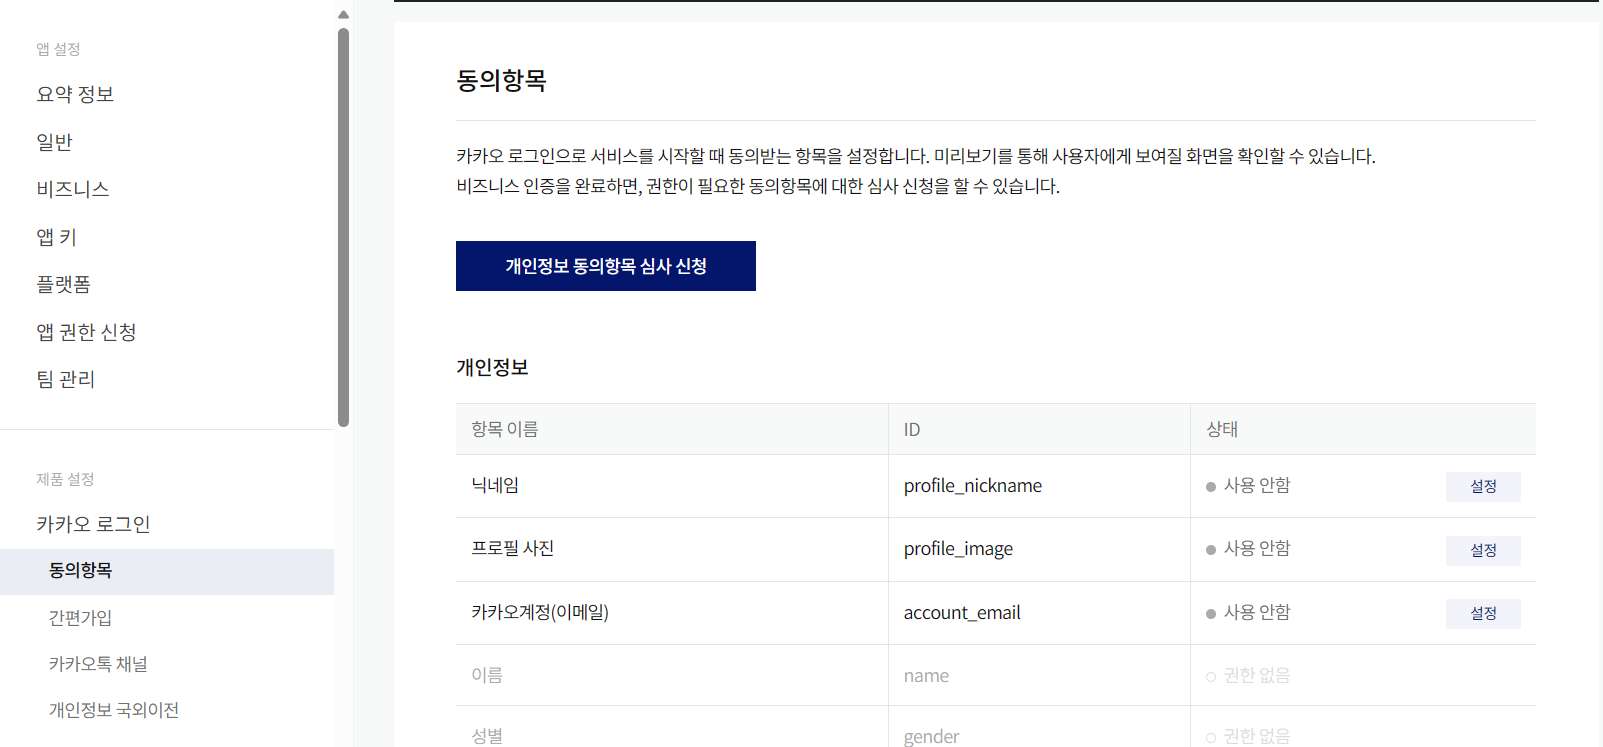Click the 상태 column header
The width and height of the screenshot is (1603, 747).
[1222, 429]
